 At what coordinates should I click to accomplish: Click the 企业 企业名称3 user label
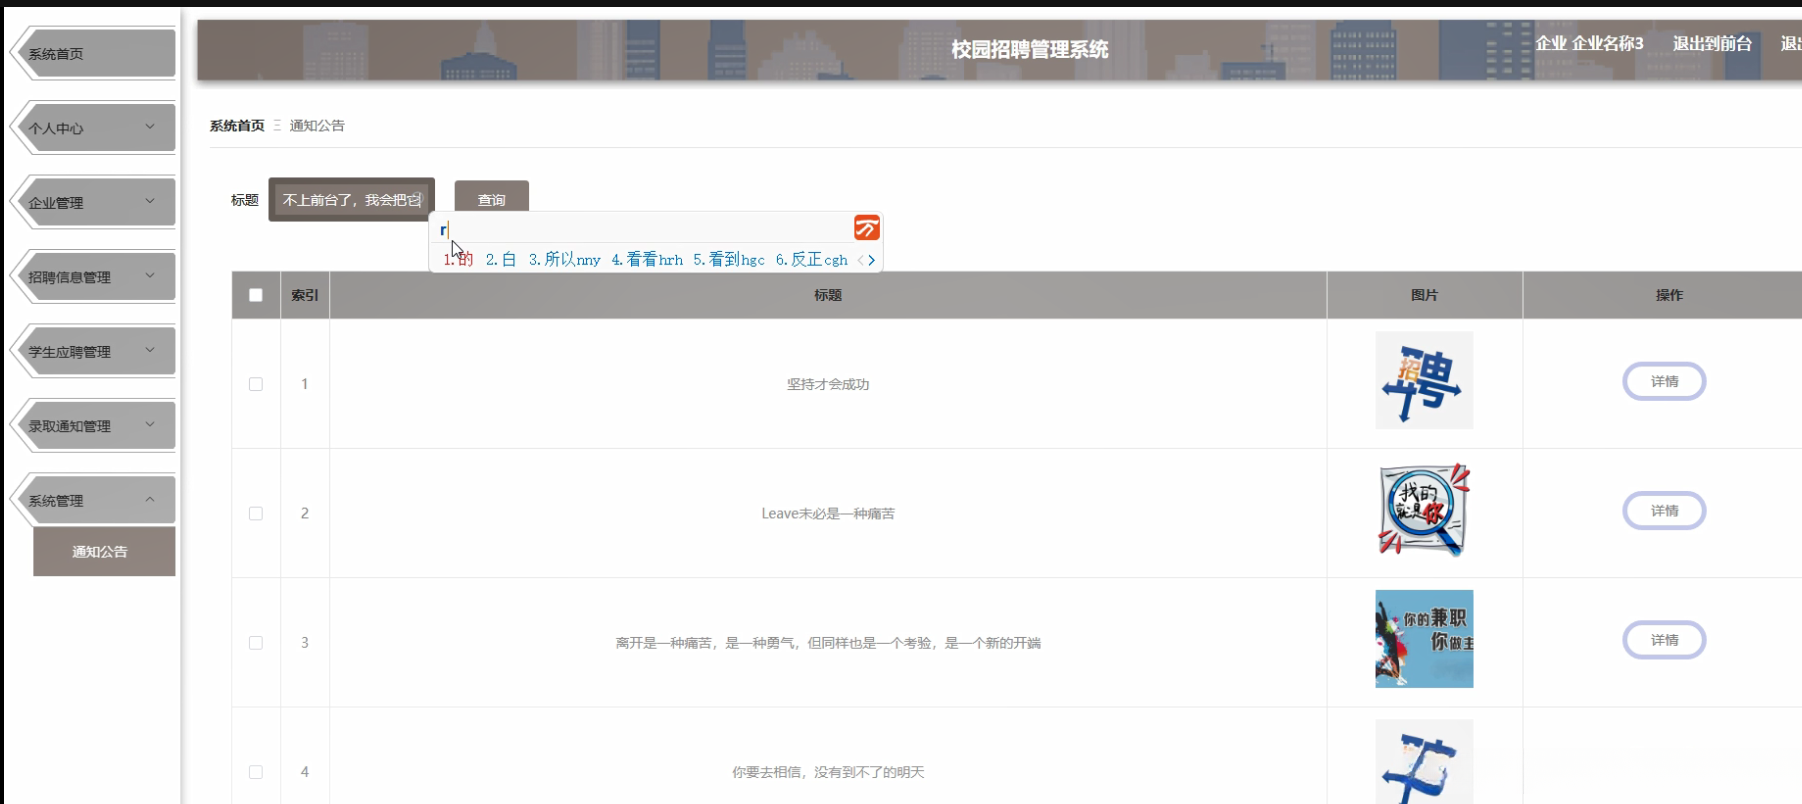pyautogui.click(x=1589, y=43)
